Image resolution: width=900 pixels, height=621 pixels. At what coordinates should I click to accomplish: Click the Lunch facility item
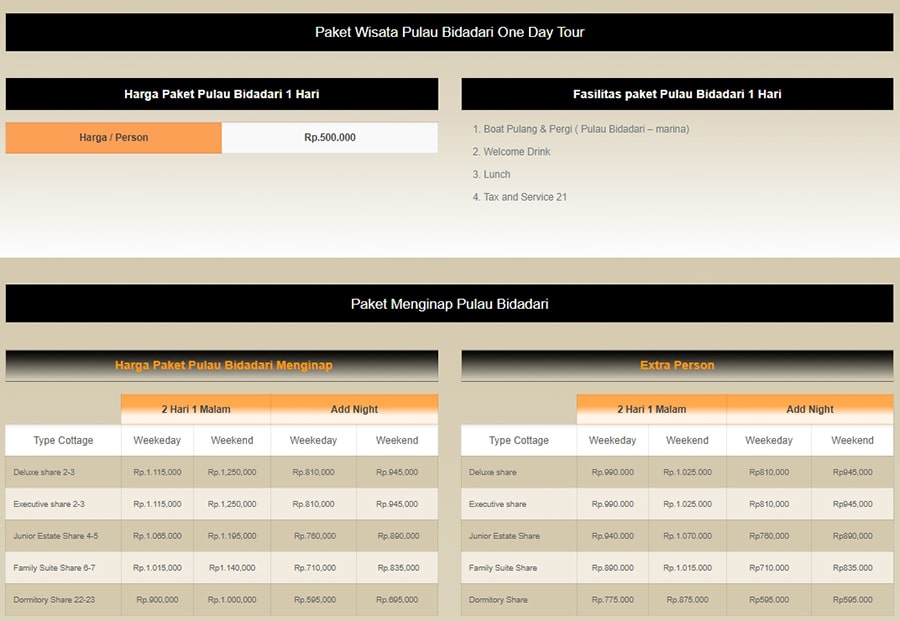click(497, 175)
